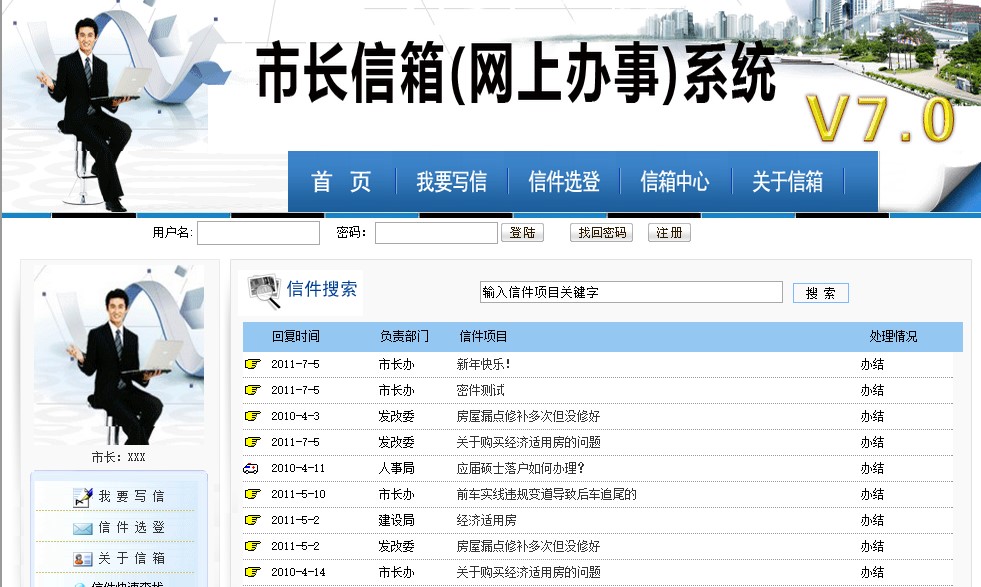
Task: Click hand icon in 经济适用房 建设局 row
Action: click(252, 520)
